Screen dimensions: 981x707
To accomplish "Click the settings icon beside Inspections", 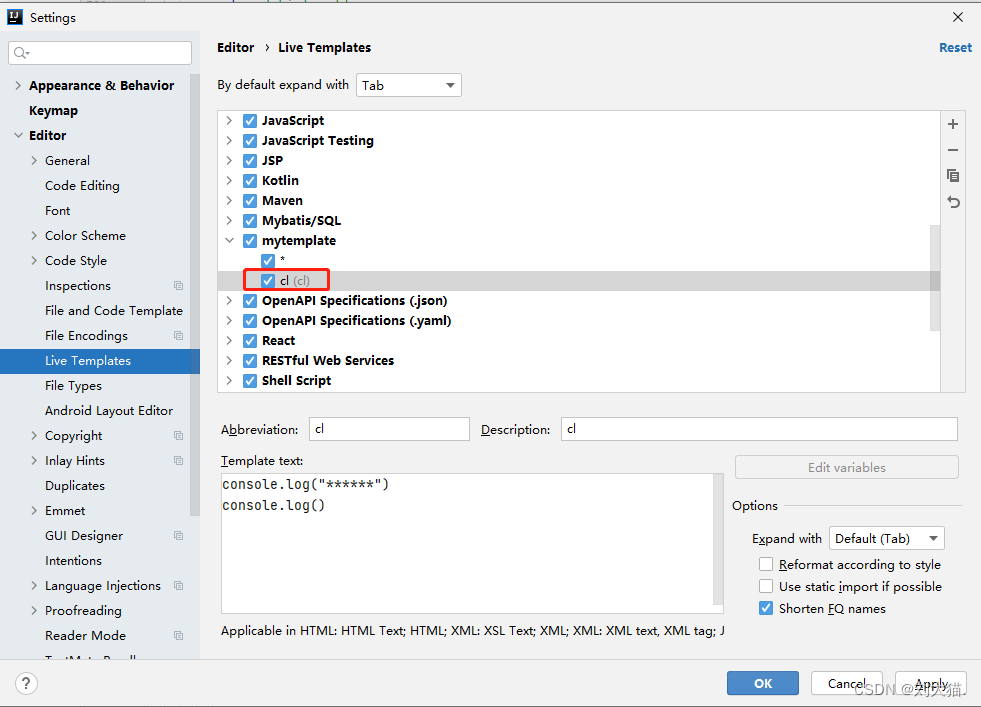I will click(178, 286).
